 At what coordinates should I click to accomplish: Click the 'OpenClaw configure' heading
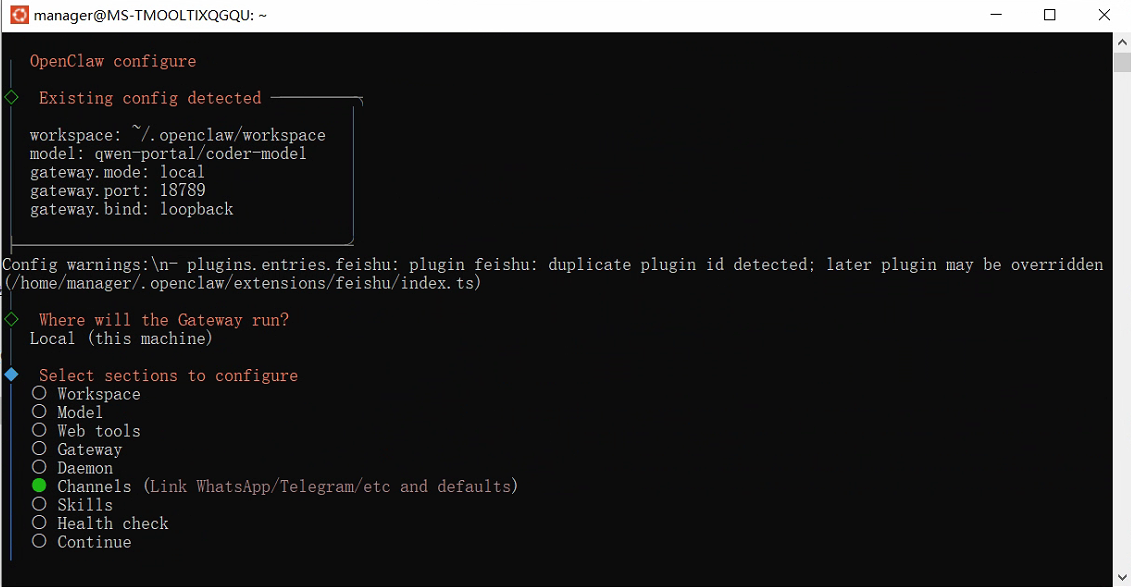(113, 61)
